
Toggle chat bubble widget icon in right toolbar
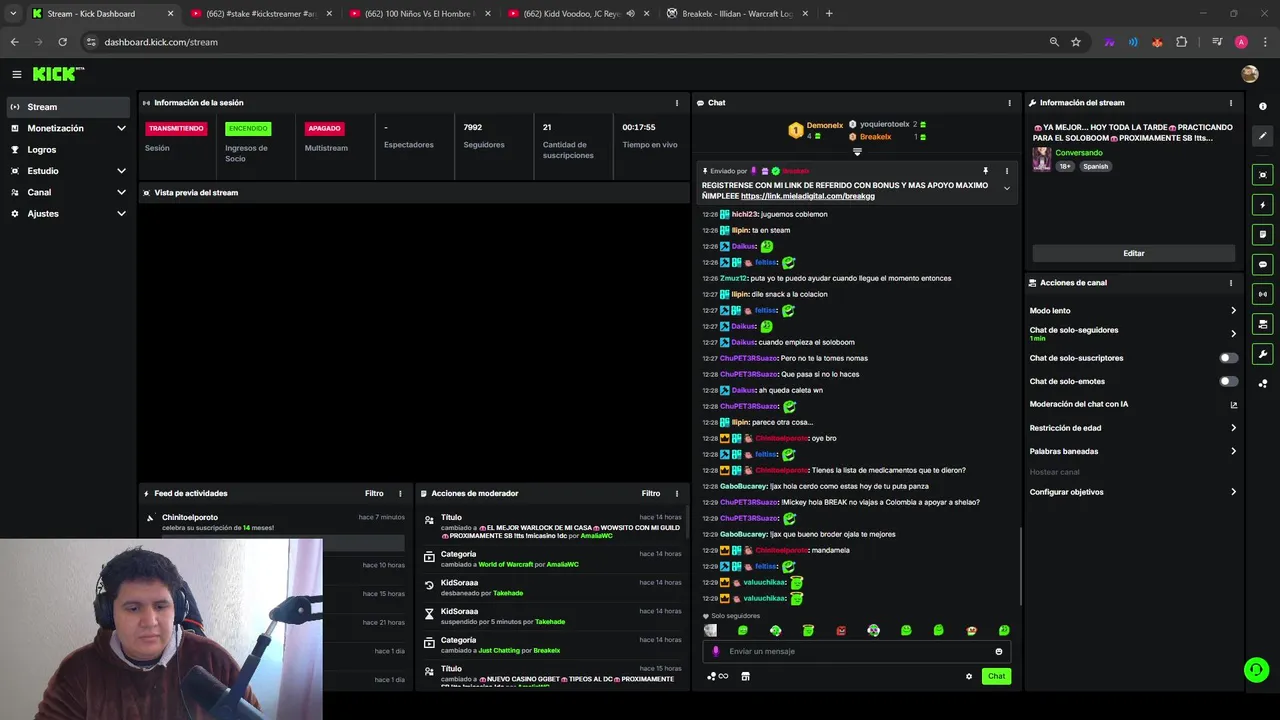tap(1262, 265)
